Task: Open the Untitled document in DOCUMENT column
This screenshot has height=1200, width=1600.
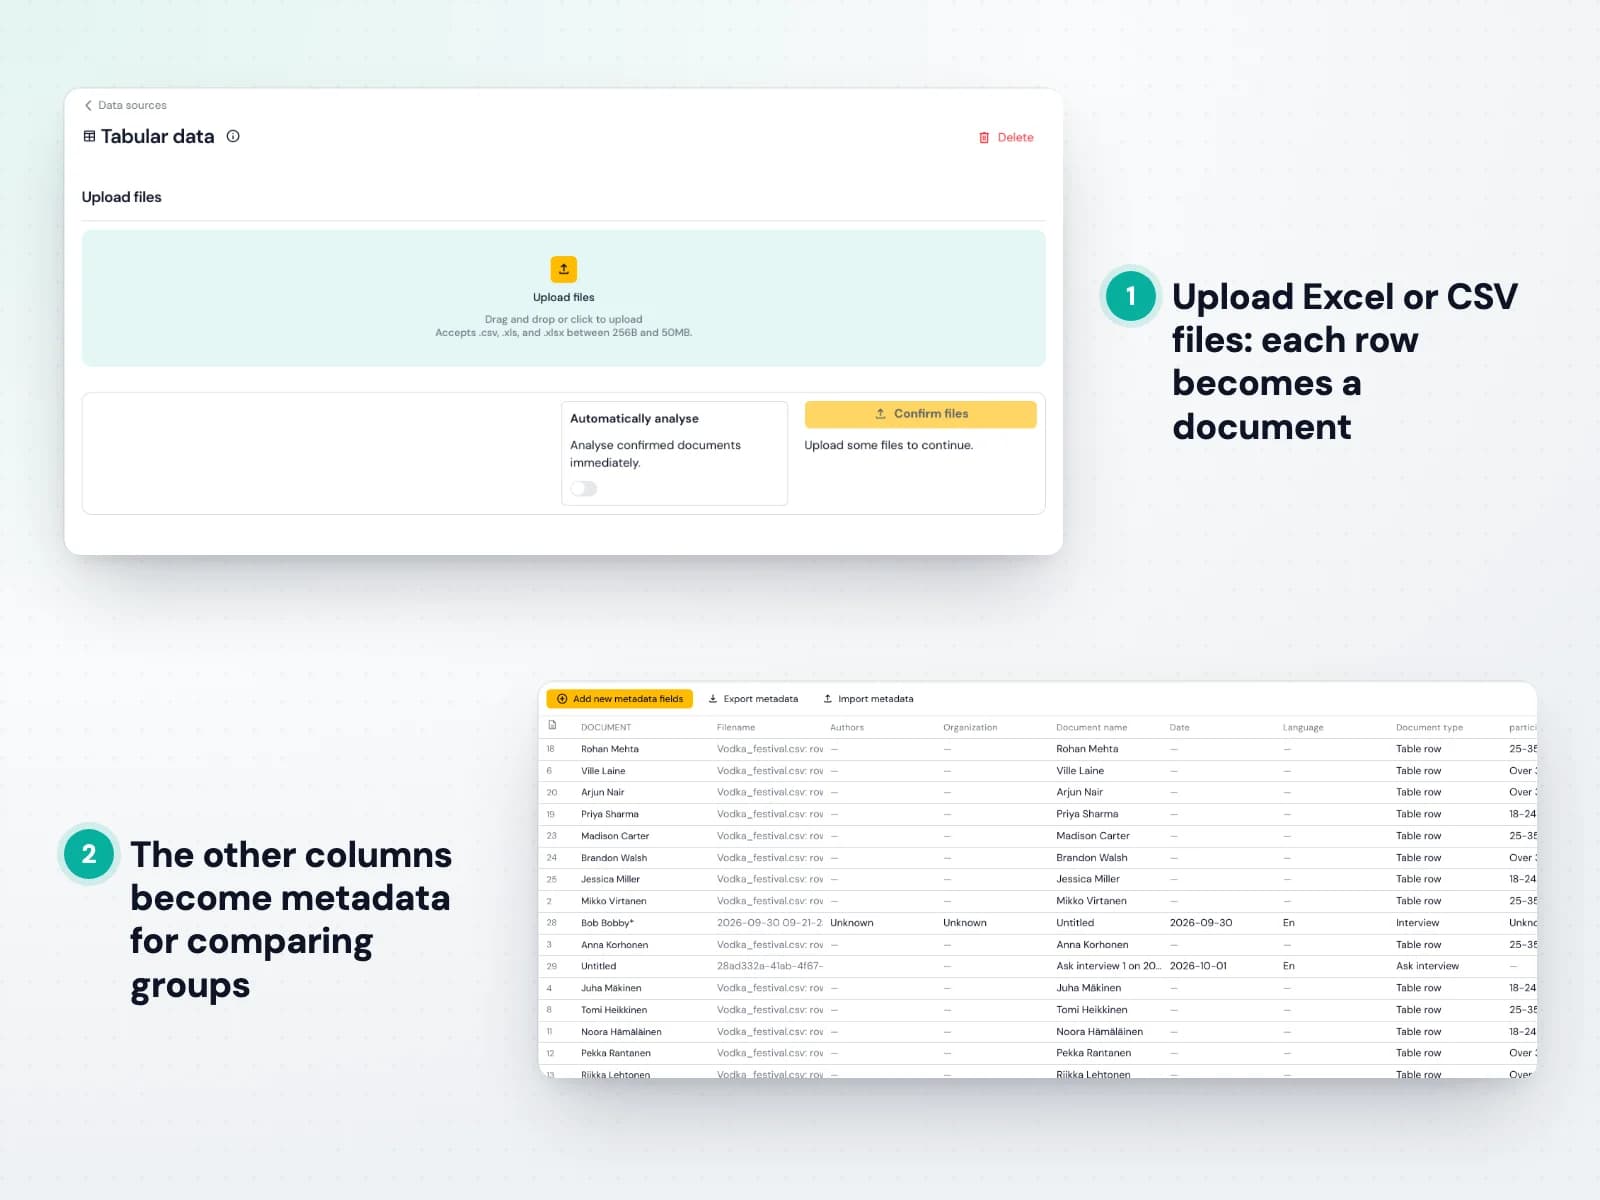Action: point(598,966)
